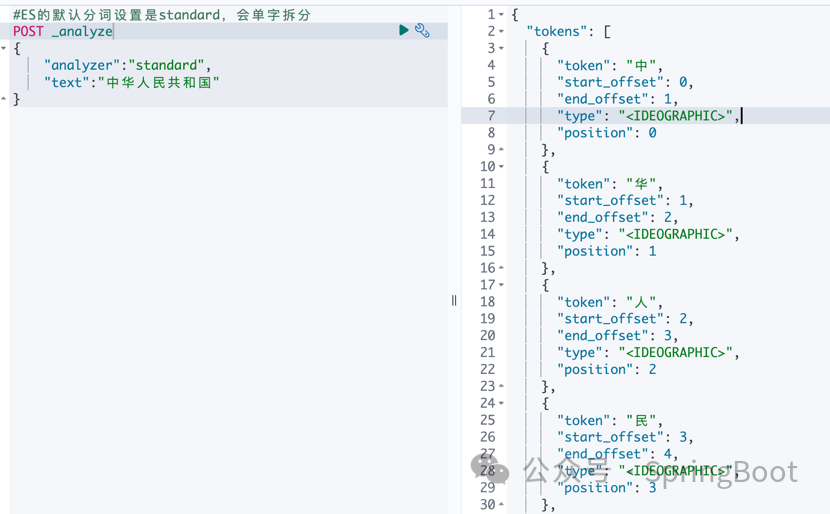Click "end_offset": 3 on line 20

[617, 336]
